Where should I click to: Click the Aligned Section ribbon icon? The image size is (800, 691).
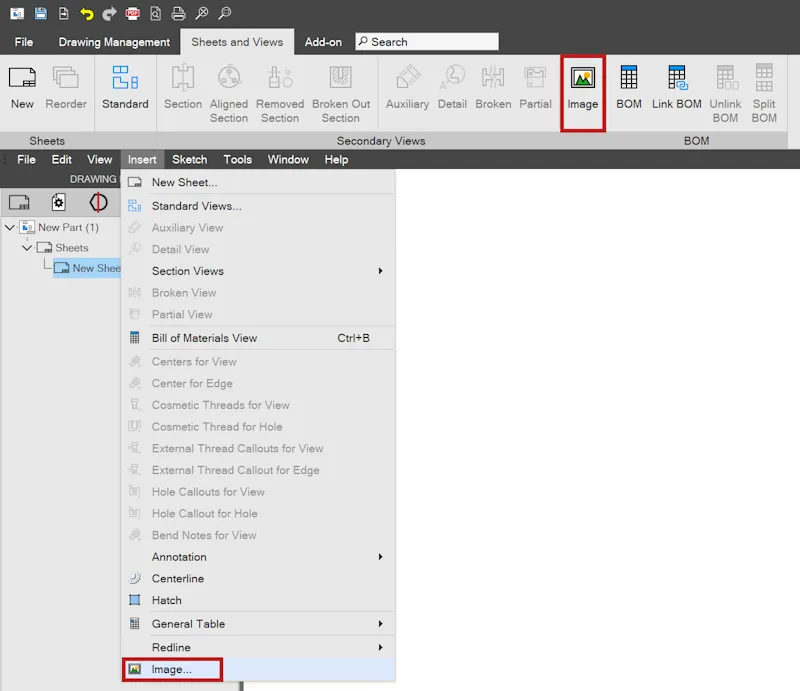(229, 94)
